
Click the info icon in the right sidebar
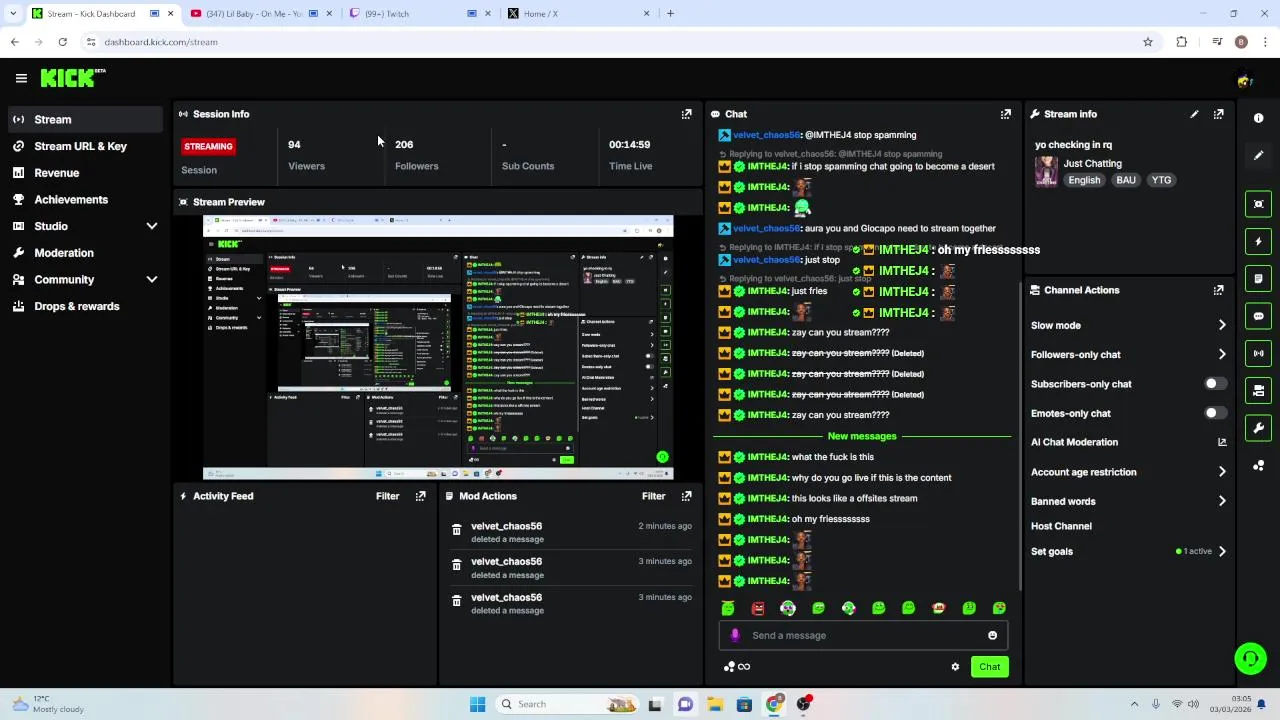(x=1258, y=118)
